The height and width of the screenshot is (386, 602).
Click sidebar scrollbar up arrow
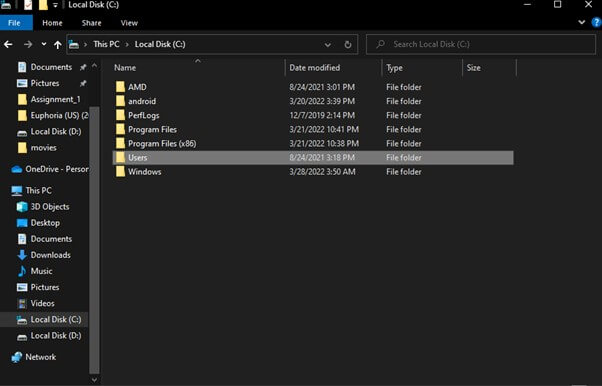click(x=94, y=66)
